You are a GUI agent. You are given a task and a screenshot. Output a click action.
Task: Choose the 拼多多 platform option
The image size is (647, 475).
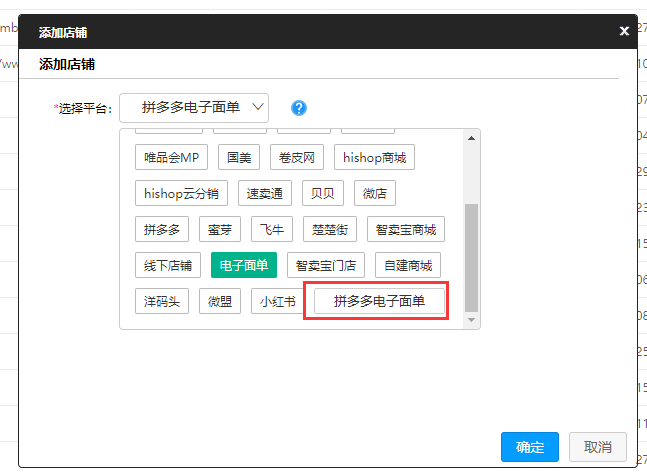pyautogui.click(x=162, y=229)
